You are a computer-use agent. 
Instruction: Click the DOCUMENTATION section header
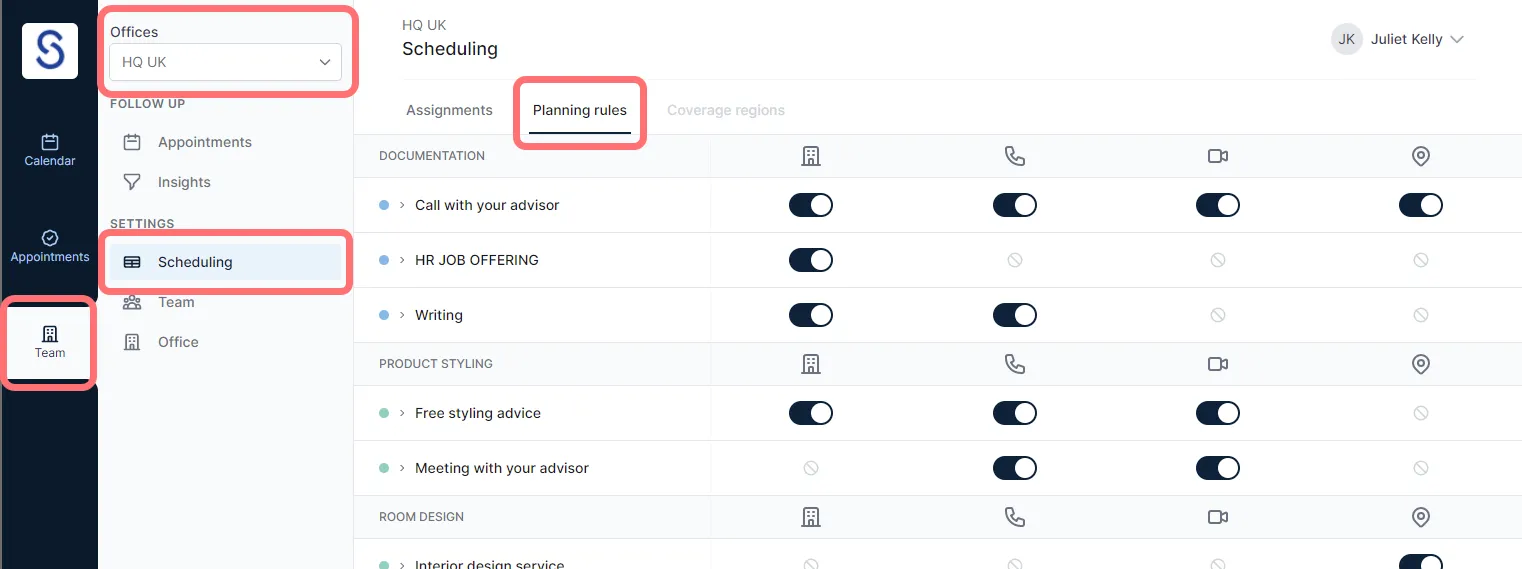coord(432,156)
